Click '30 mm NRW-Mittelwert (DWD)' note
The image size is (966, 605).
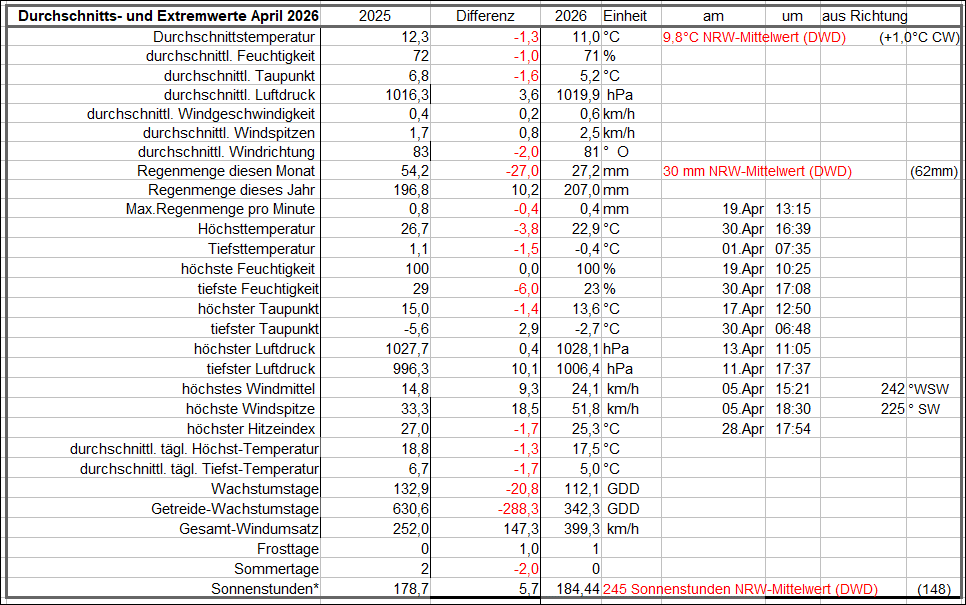(x=757, y=171)
